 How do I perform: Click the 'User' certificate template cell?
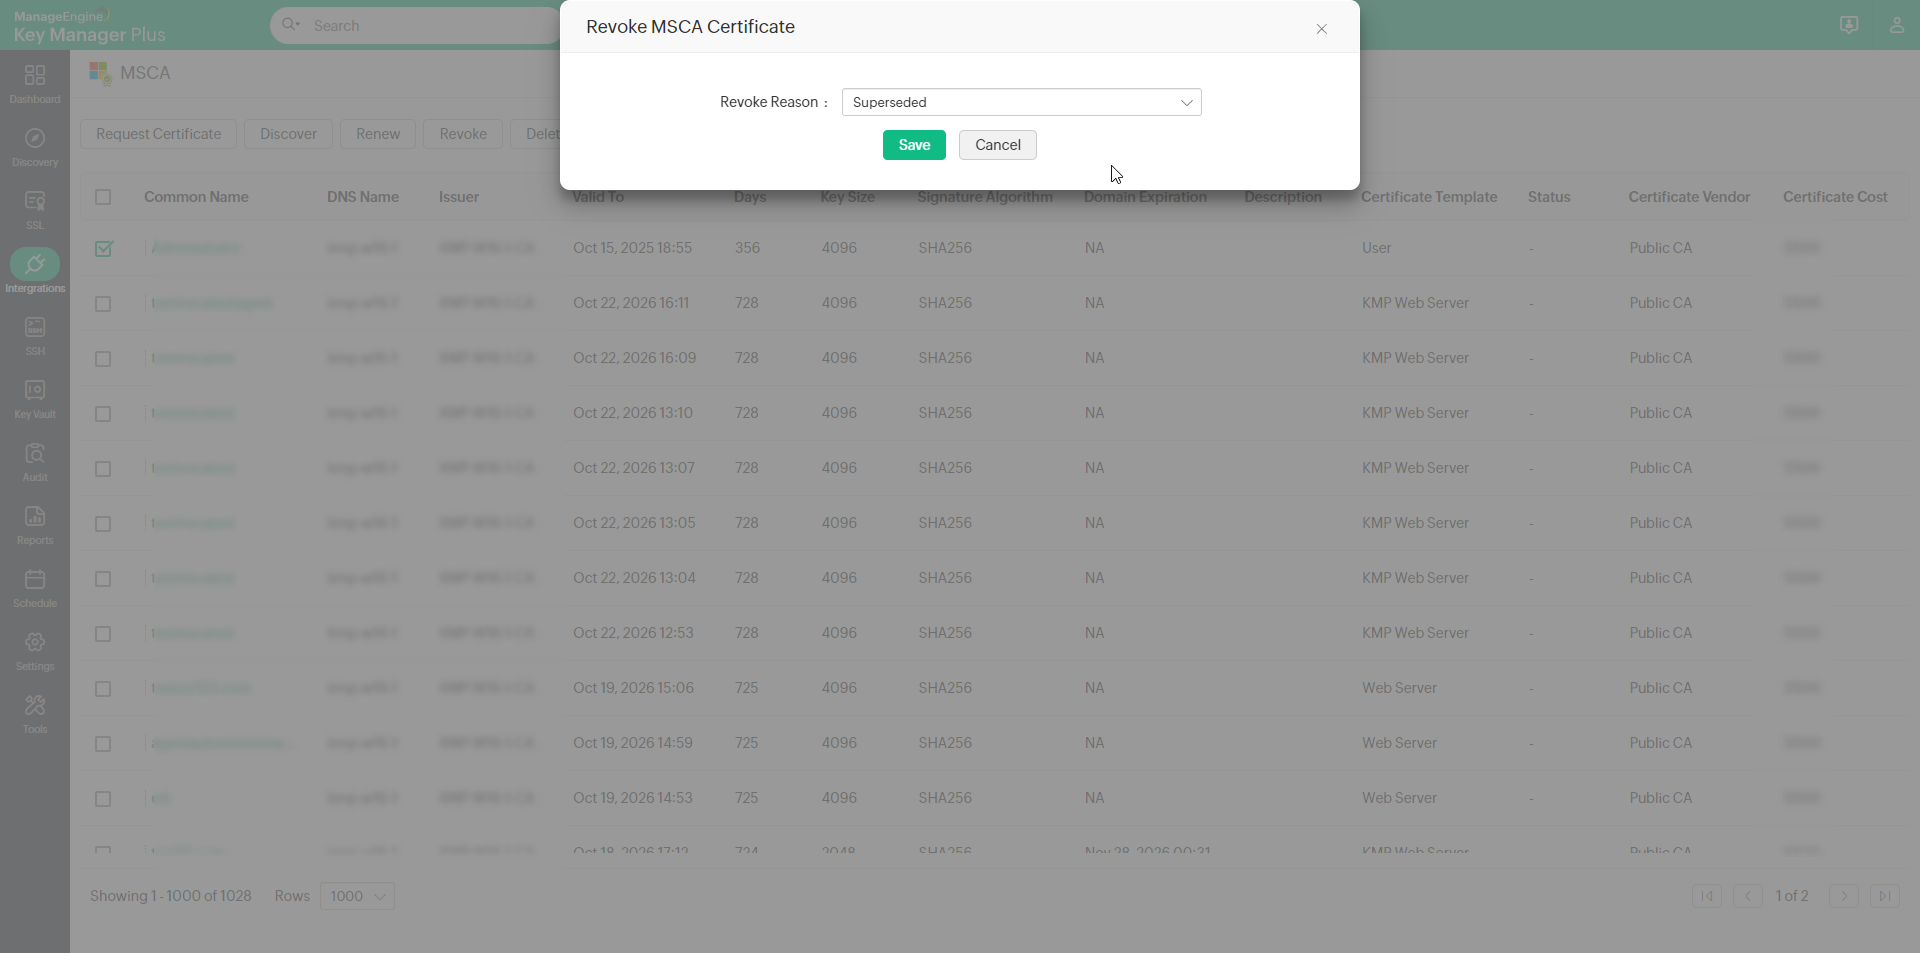pyautogui.click(x=1376, y=248)
